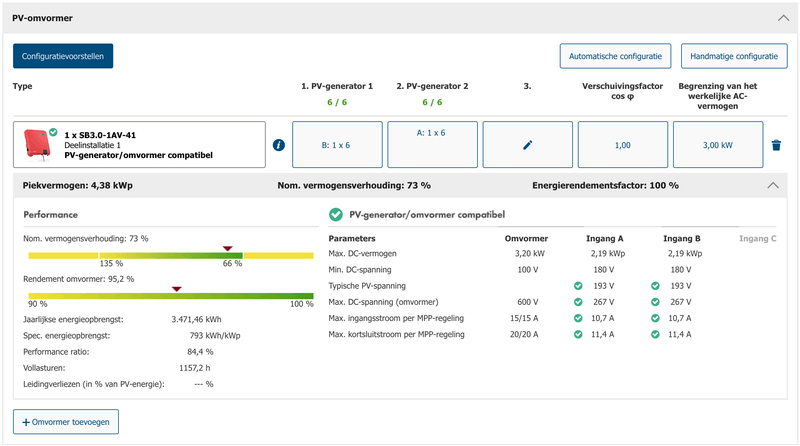Click green check for Ingang B 11,4 A
This screenshot has height=446, width=800.
[655, 334]
